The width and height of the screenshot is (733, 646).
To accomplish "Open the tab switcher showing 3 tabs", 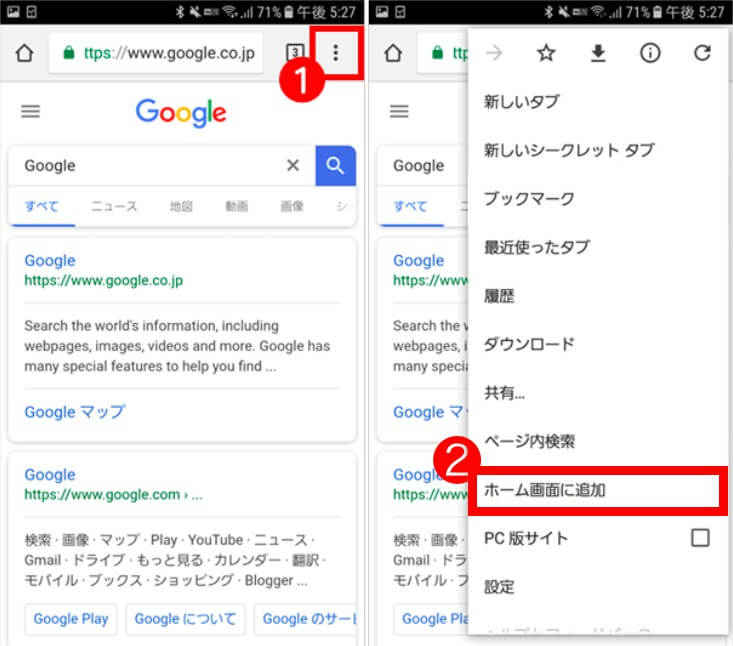I will click(x=294, y=53).
